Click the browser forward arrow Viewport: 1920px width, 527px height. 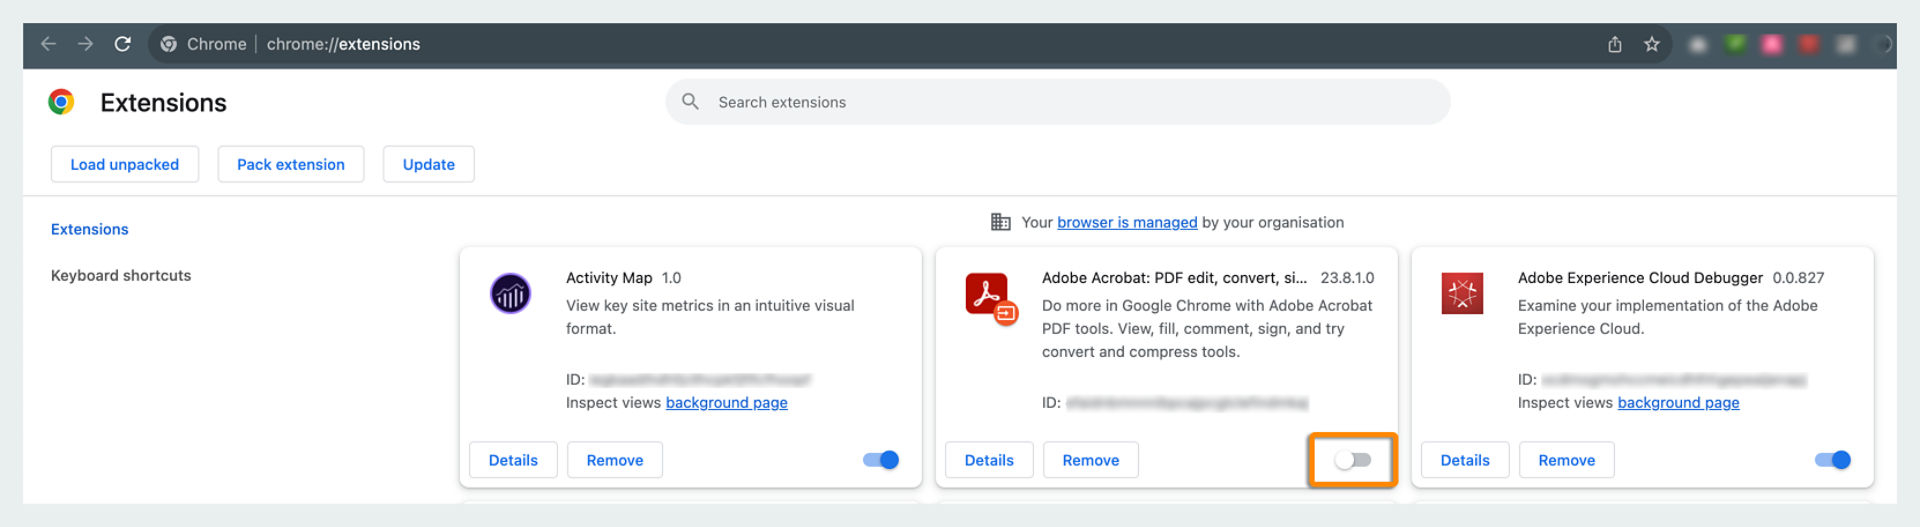[86, 44]
